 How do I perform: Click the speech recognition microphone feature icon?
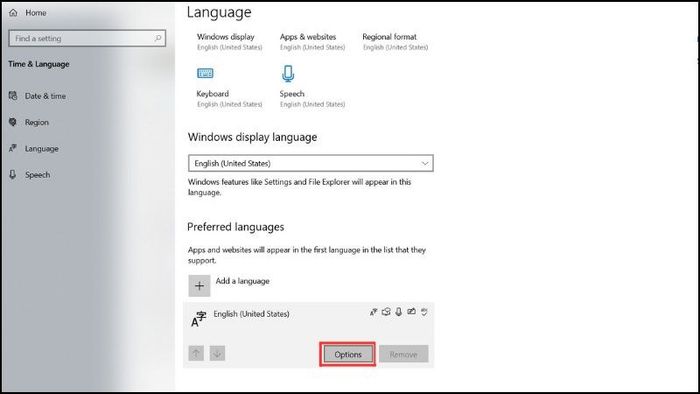click(399, 312)
